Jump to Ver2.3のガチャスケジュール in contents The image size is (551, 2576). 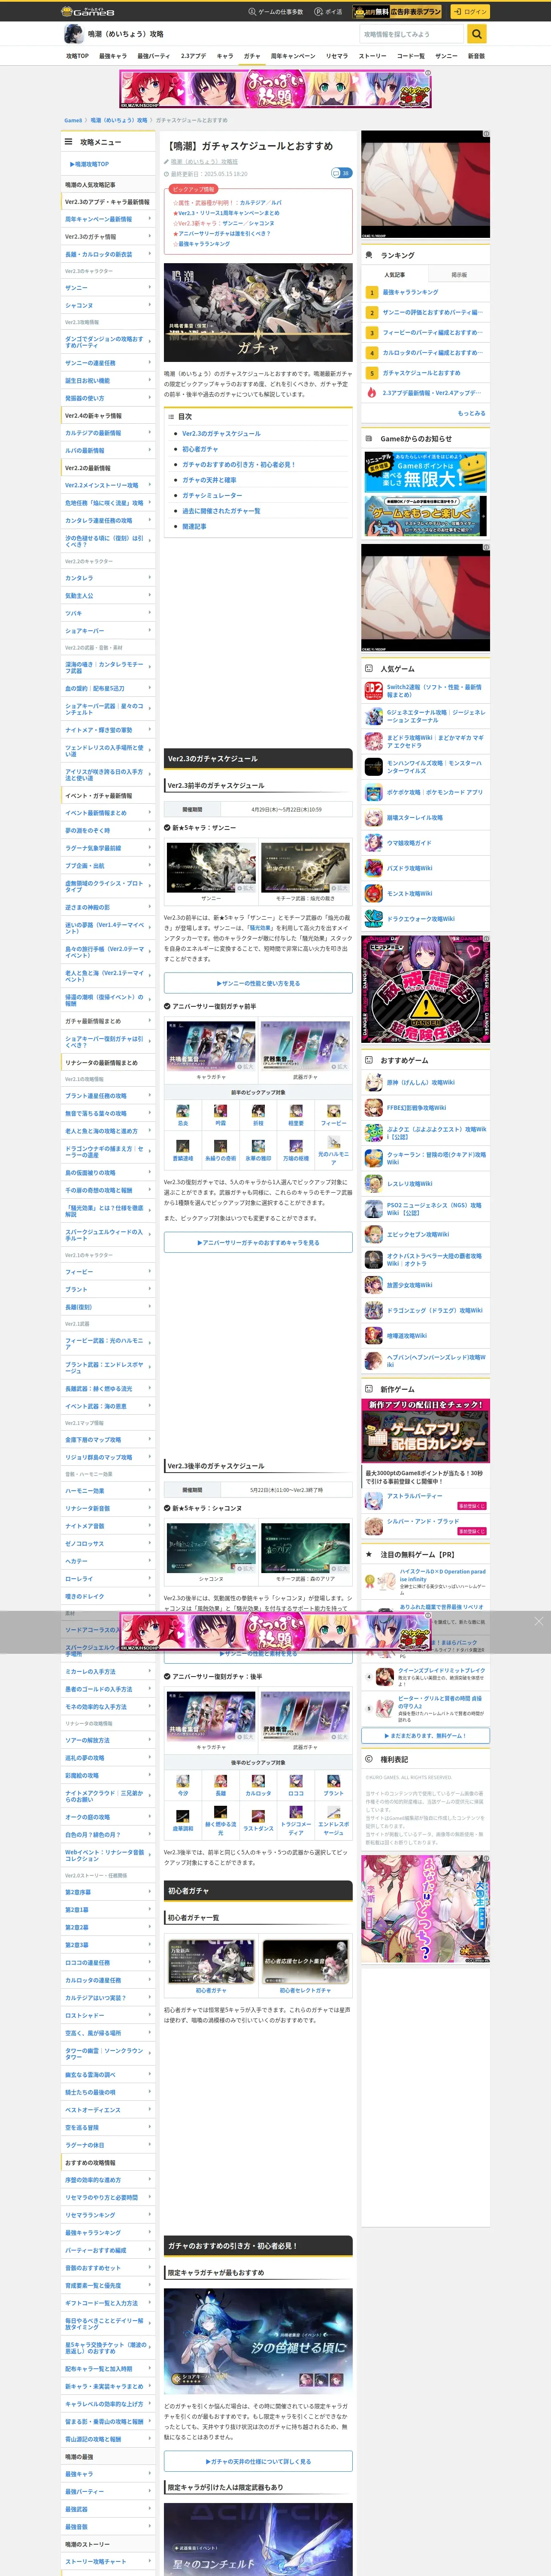(221, 434)
